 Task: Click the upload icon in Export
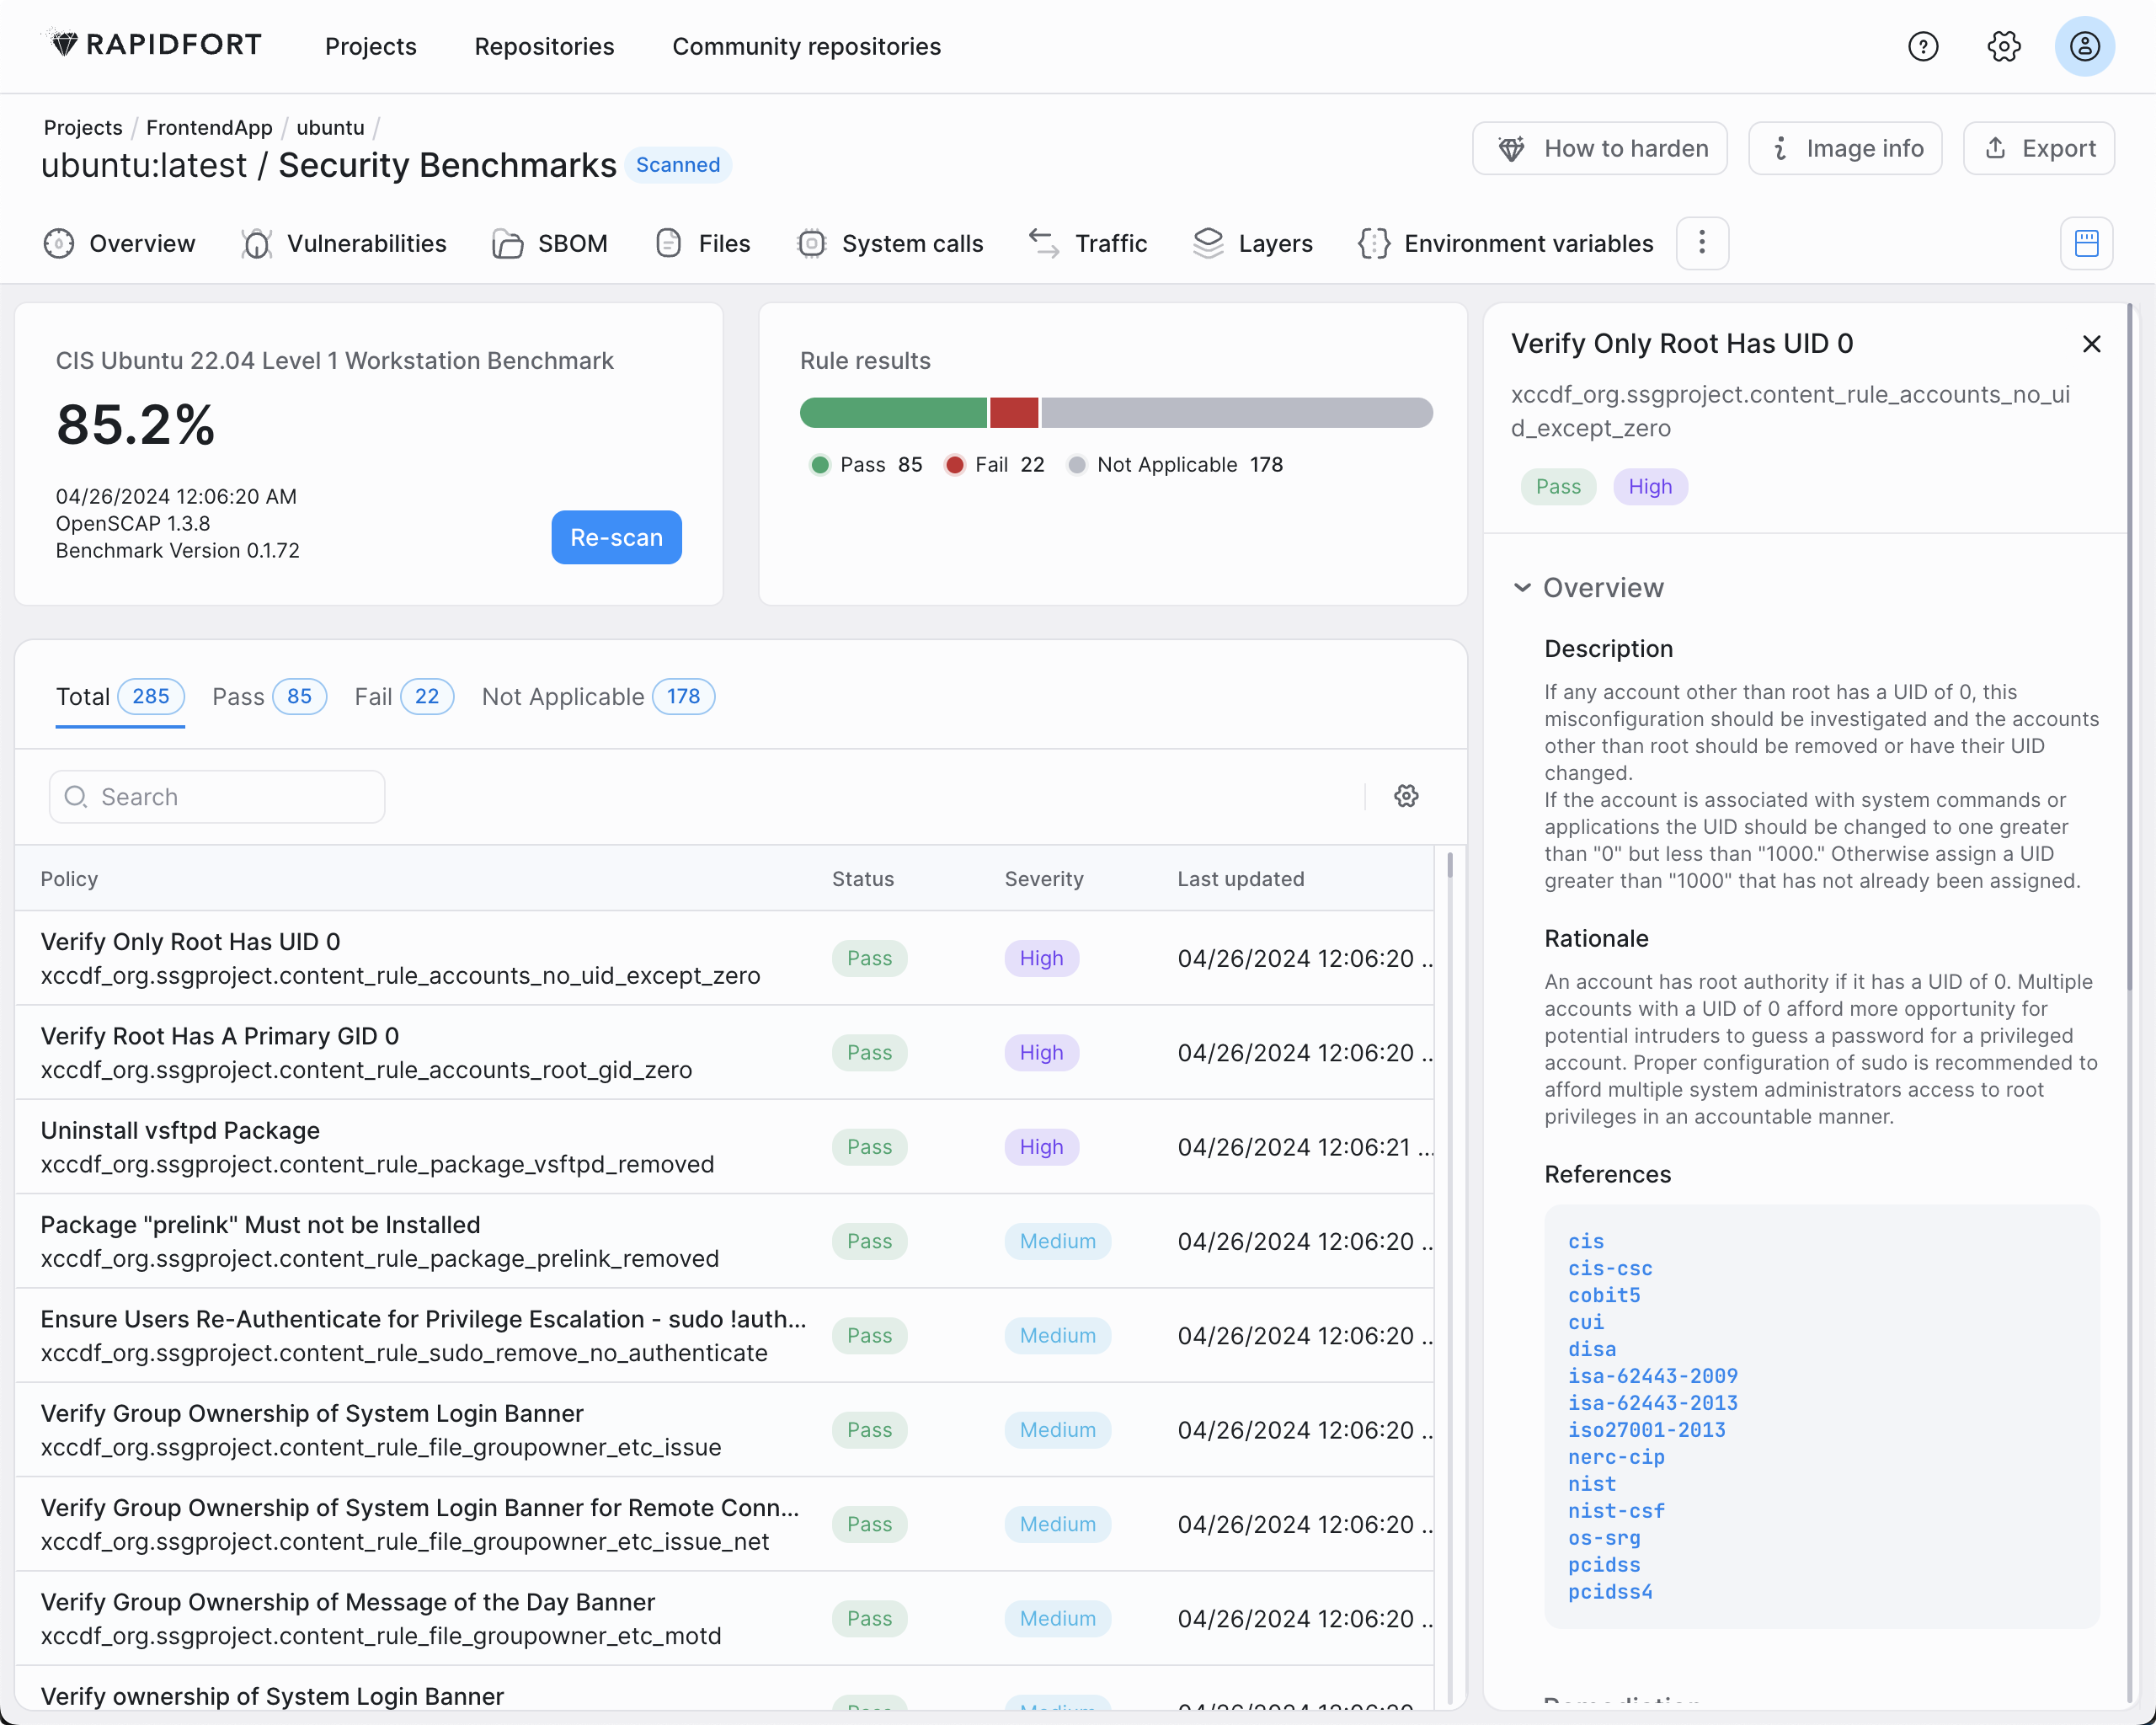(1996, 148)
